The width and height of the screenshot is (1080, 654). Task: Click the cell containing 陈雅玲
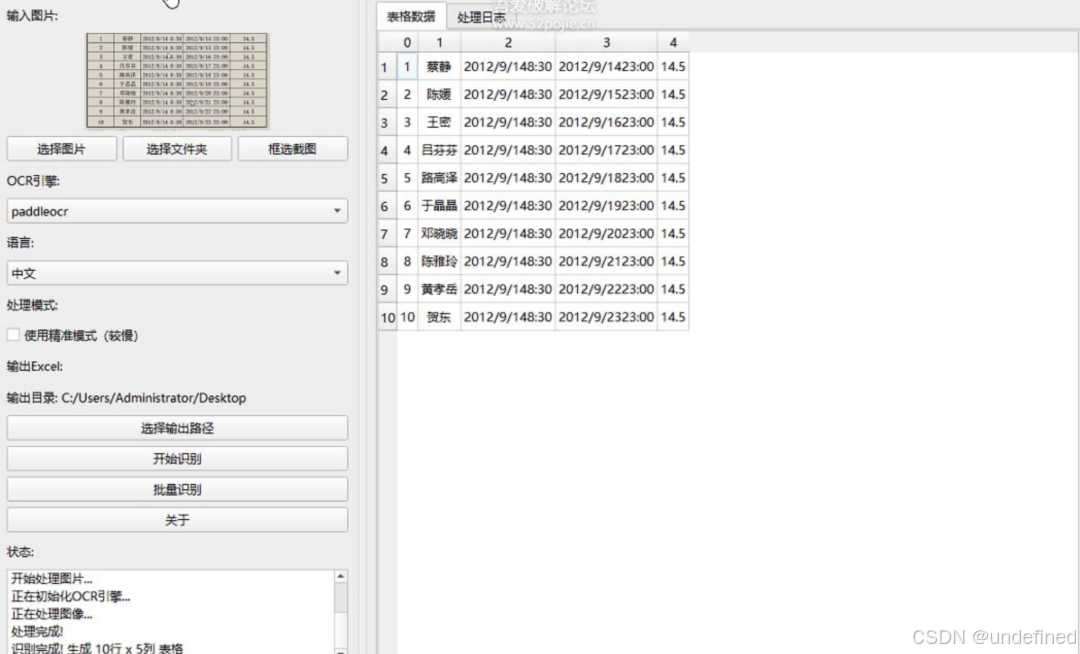pyautogui.click(x=439, y=262)
